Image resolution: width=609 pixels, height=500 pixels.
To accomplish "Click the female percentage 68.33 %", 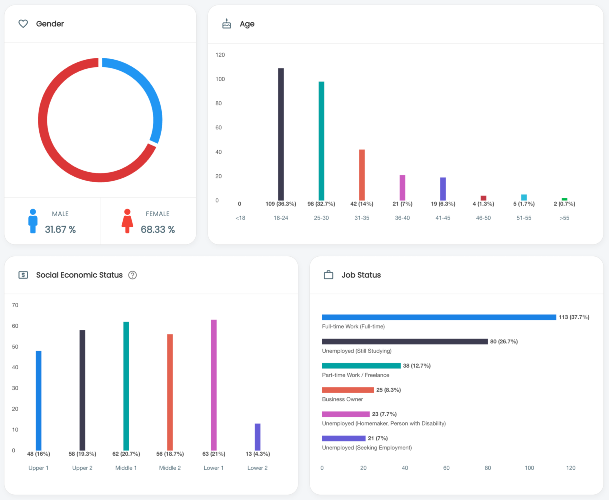I will tap(158, 230).
